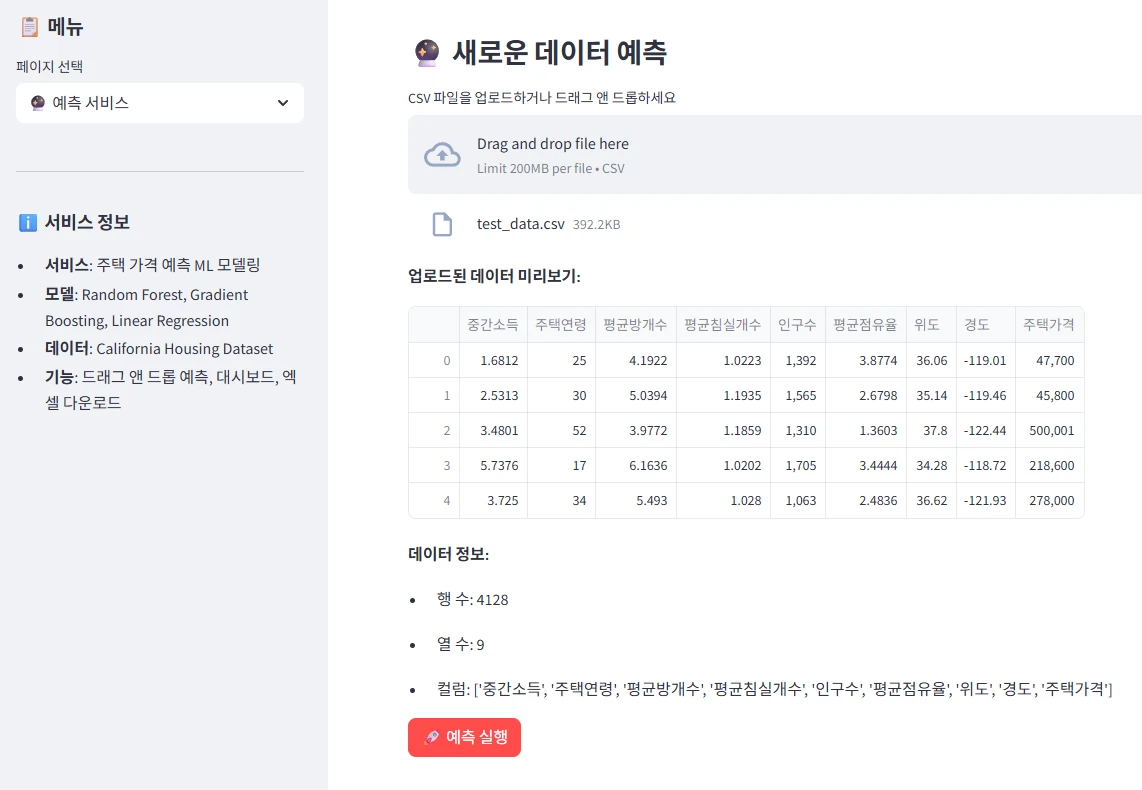Click the 인구수 column header
This screenshot has width=1142, height=790.
click(x=797, y=325)
